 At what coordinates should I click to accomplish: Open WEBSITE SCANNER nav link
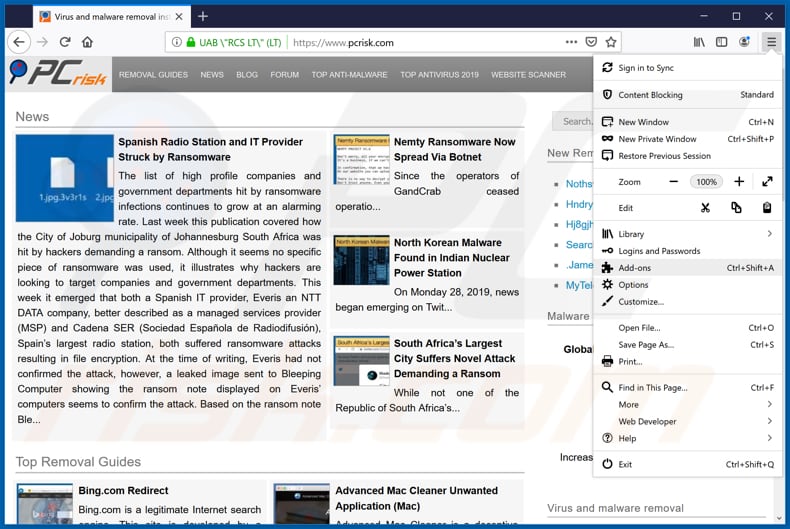coord(529,75)
